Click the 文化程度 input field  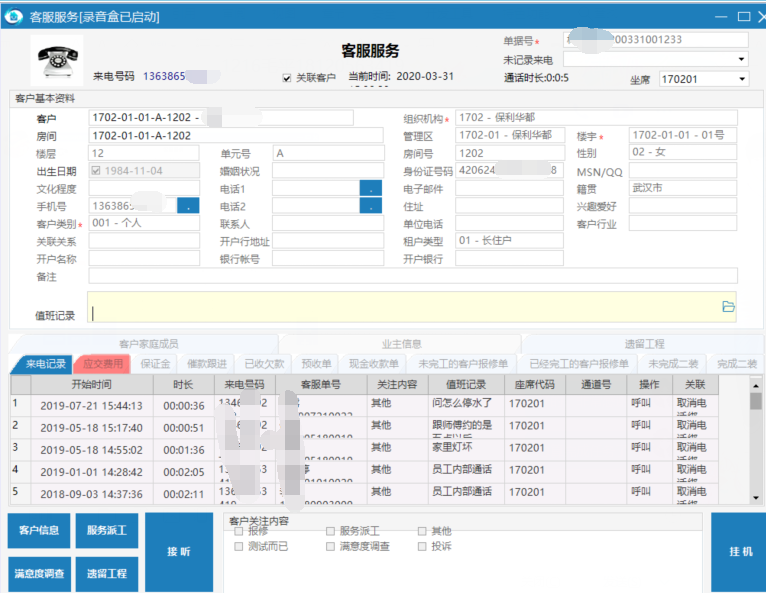pyautogui.click(x=144, y=188)
